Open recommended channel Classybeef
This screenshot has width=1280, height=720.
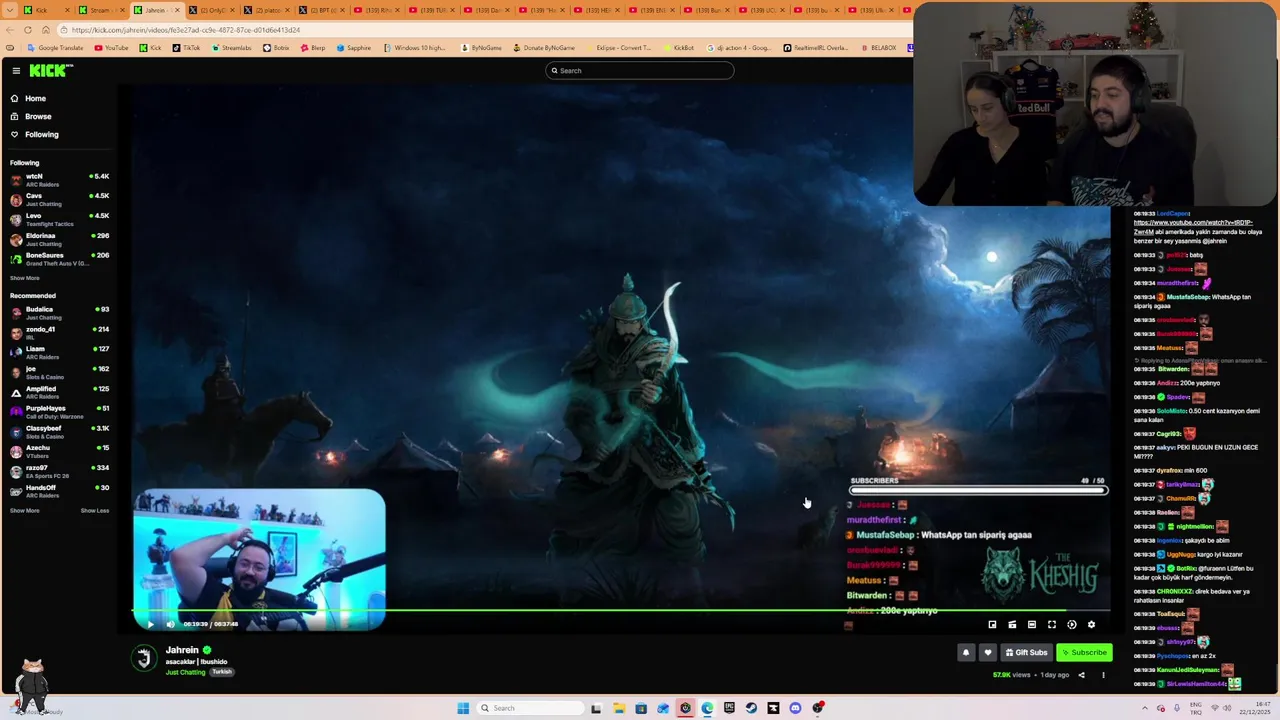point(59,432)
